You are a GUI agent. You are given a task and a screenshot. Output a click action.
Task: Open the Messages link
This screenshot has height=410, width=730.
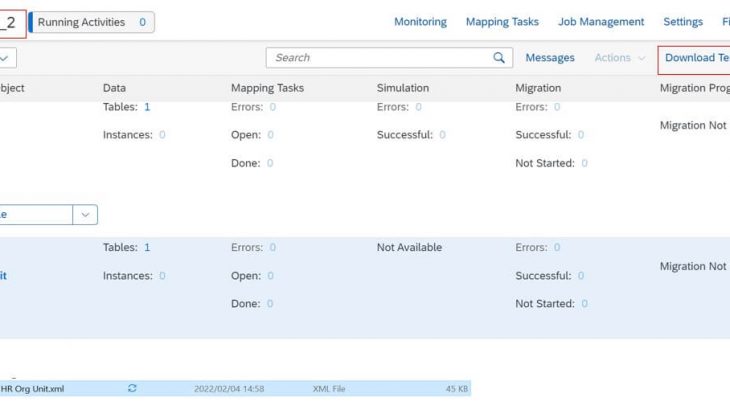[550, 58]
